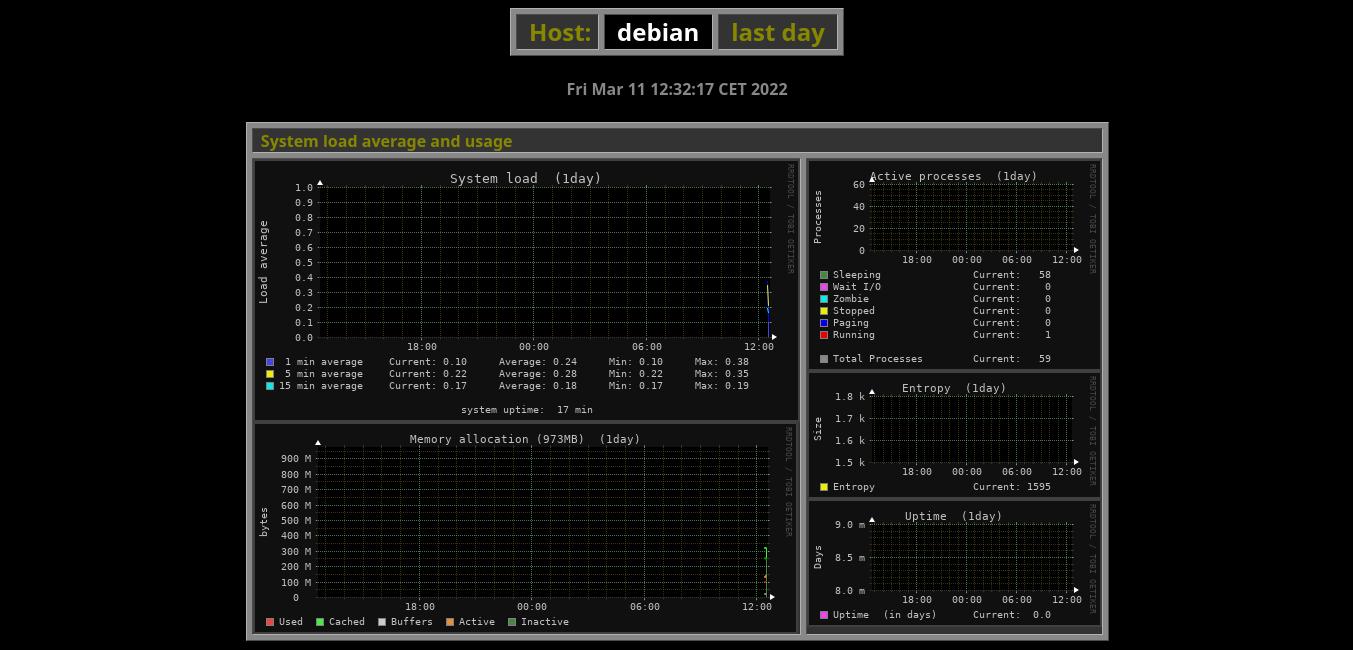Click the yellow Stopped processes swatch
Image resolution: width=1353 pixels, height=650 pixels.
coord(824,311)
